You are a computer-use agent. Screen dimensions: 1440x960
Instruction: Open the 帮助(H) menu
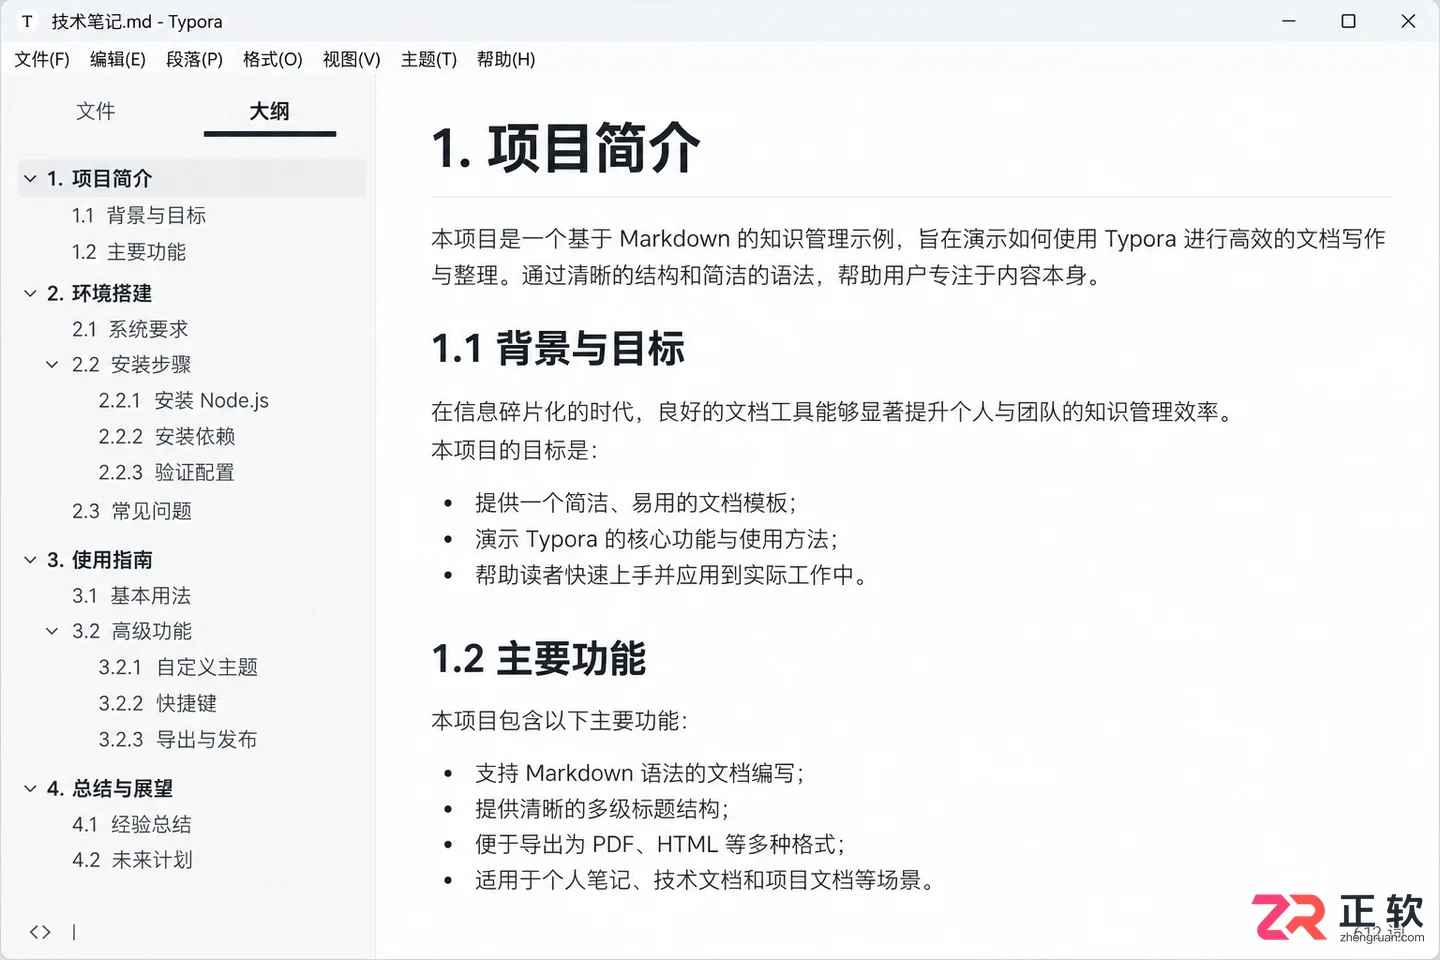506,60
